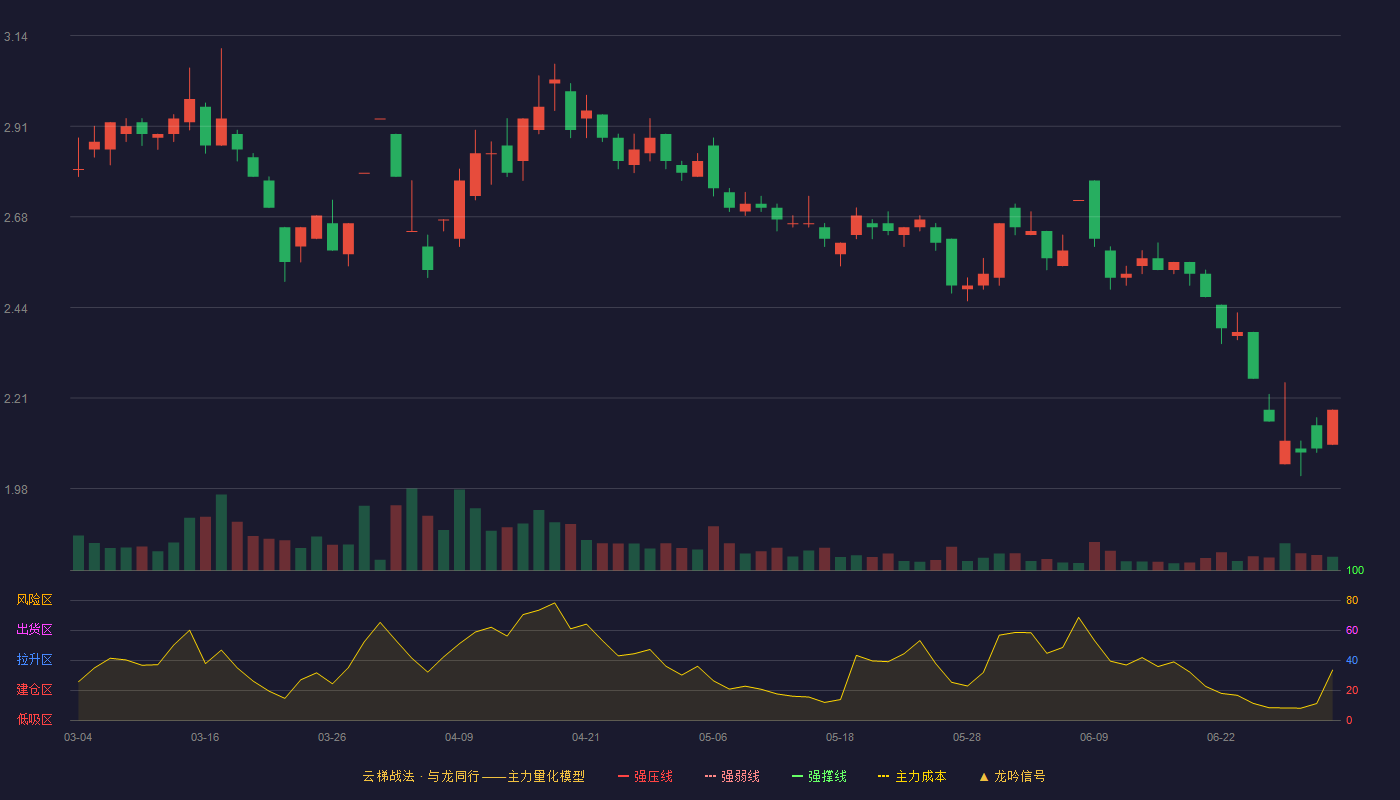The height and width of the screenshot is (800, 1400).
Task: Click the 低吸区 zone label
Action: click(x=34, y=720)
